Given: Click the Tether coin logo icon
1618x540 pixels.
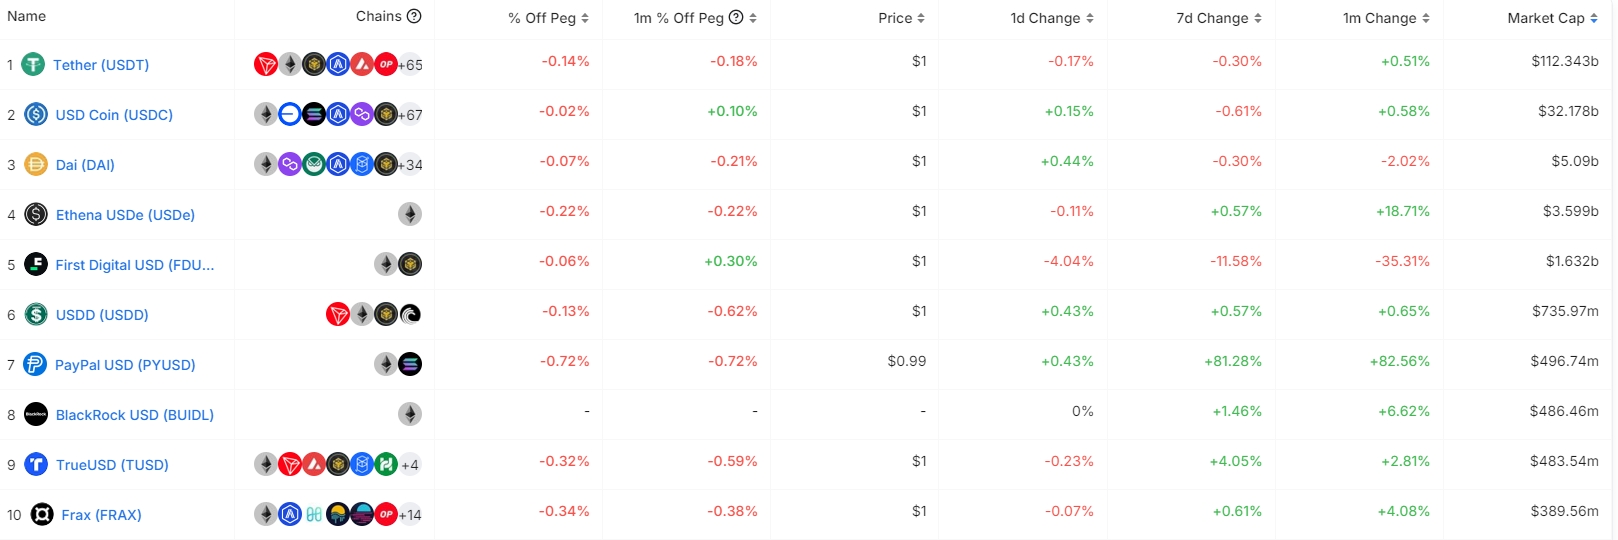Looking at the screenshot, I should pos(34,65).
